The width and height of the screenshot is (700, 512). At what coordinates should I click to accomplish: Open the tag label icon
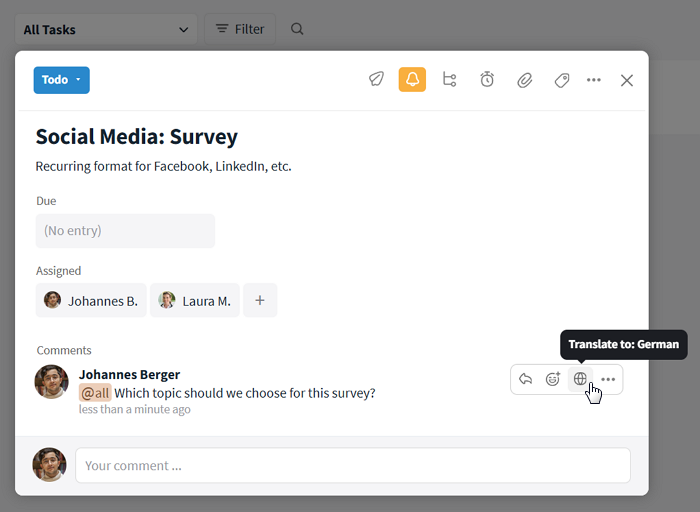[x=562, y=80]
